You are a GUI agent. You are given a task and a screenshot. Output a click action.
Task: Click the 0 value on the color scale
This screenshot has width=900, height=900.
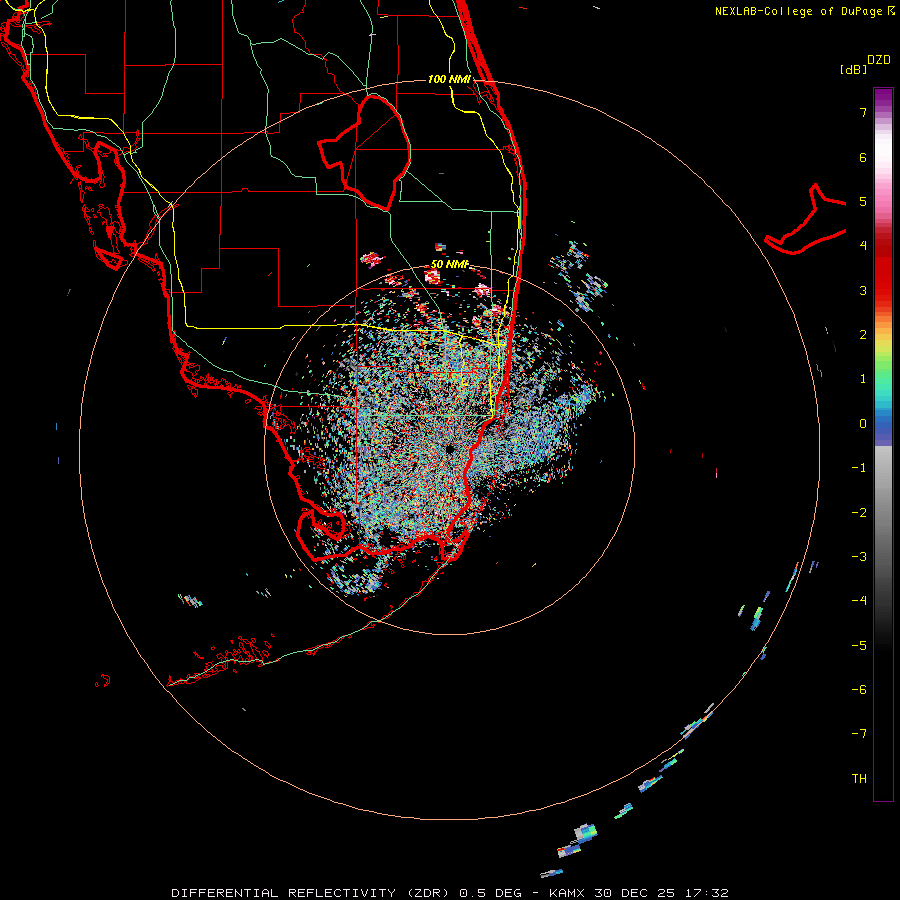click(x=863, y=424)
